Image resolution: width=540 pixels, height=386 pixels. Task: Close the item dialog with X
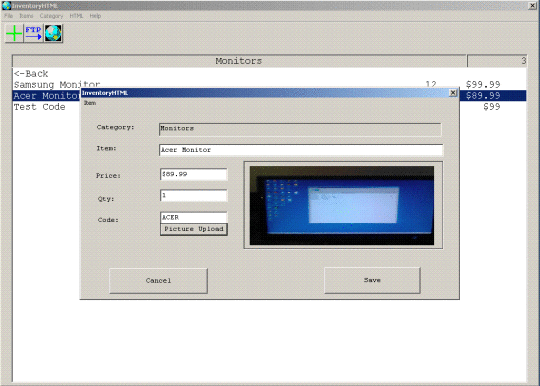tap(453, 93)
